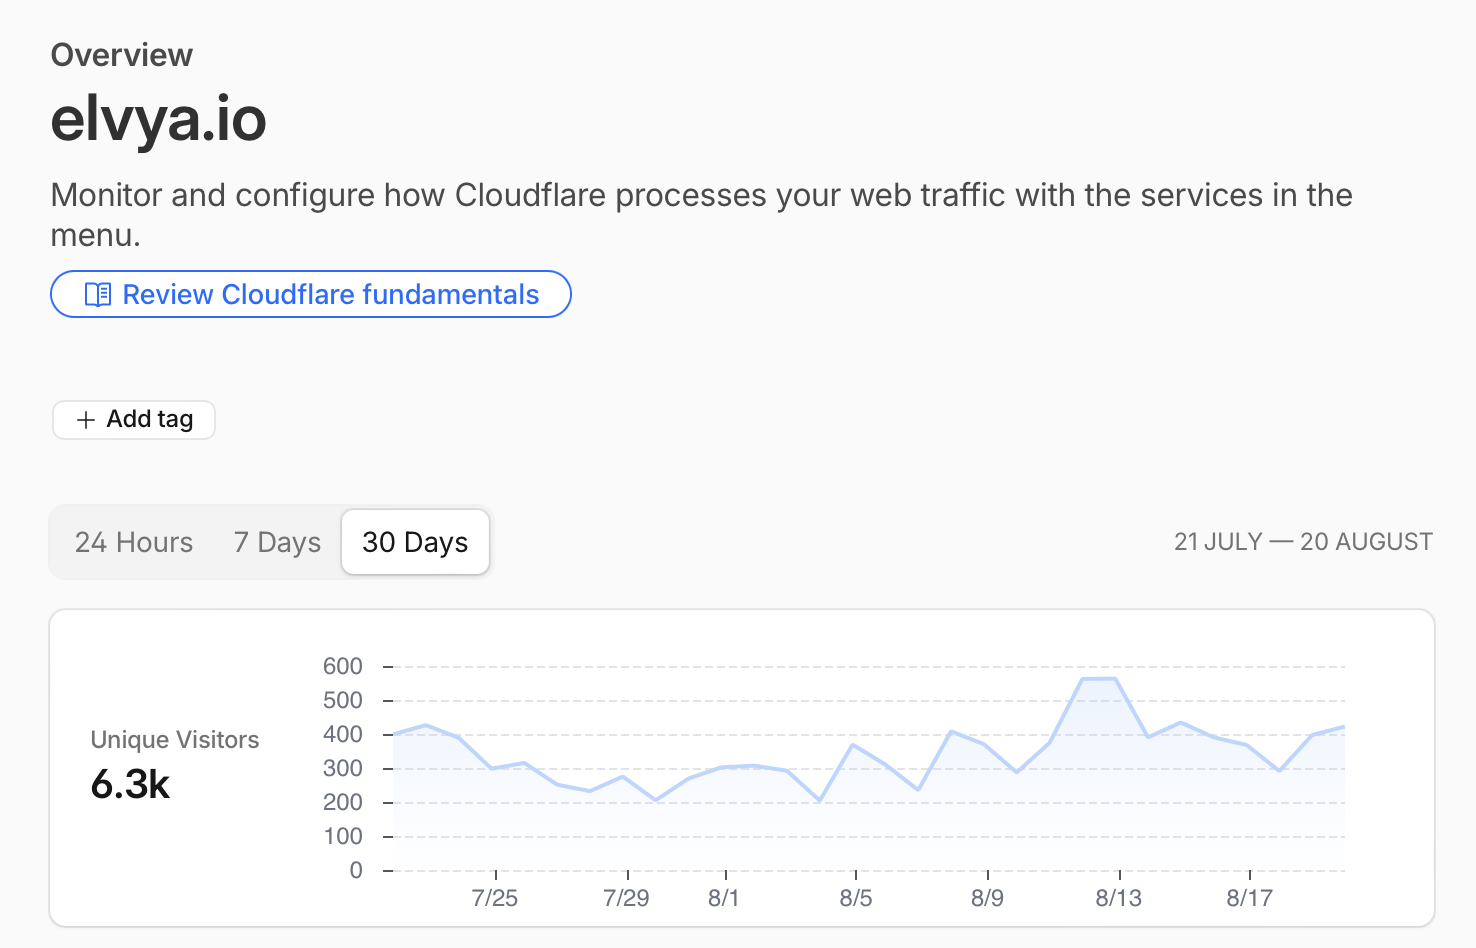Click the 0 y-axis label

coord(356,870)
